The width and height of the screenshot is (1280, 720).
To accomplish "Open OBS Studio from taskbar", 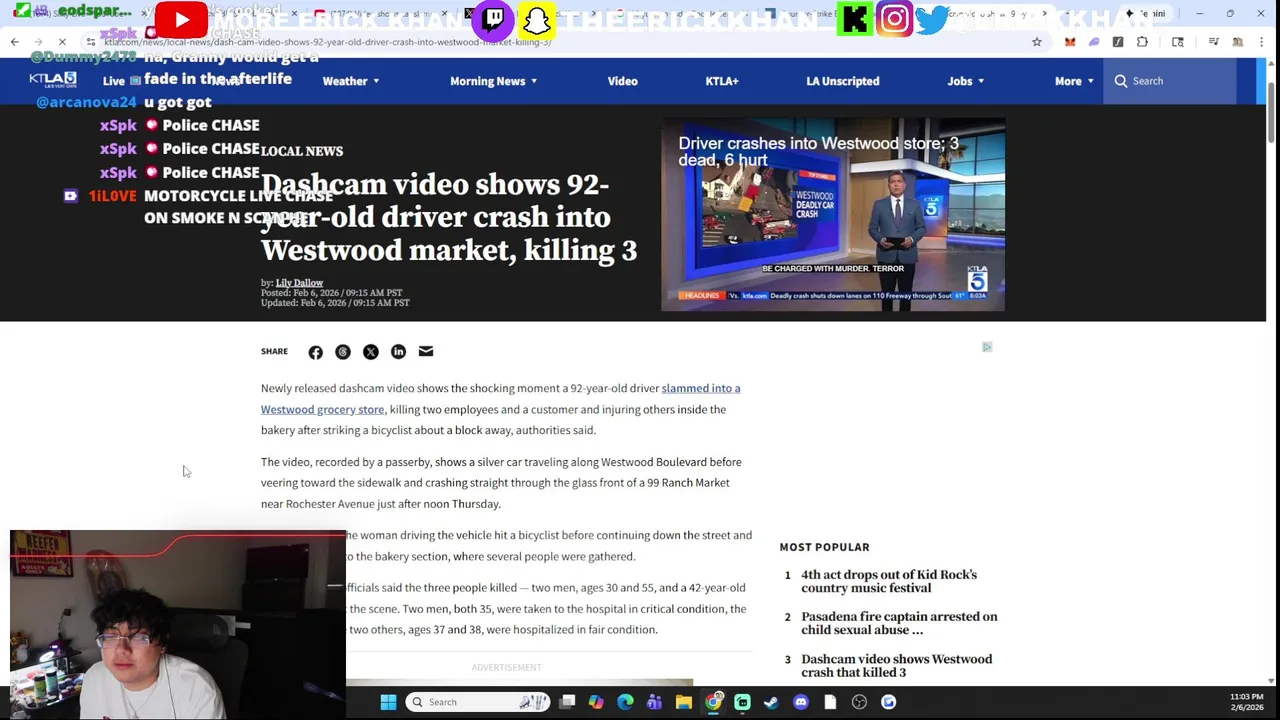I will point(859,702).
